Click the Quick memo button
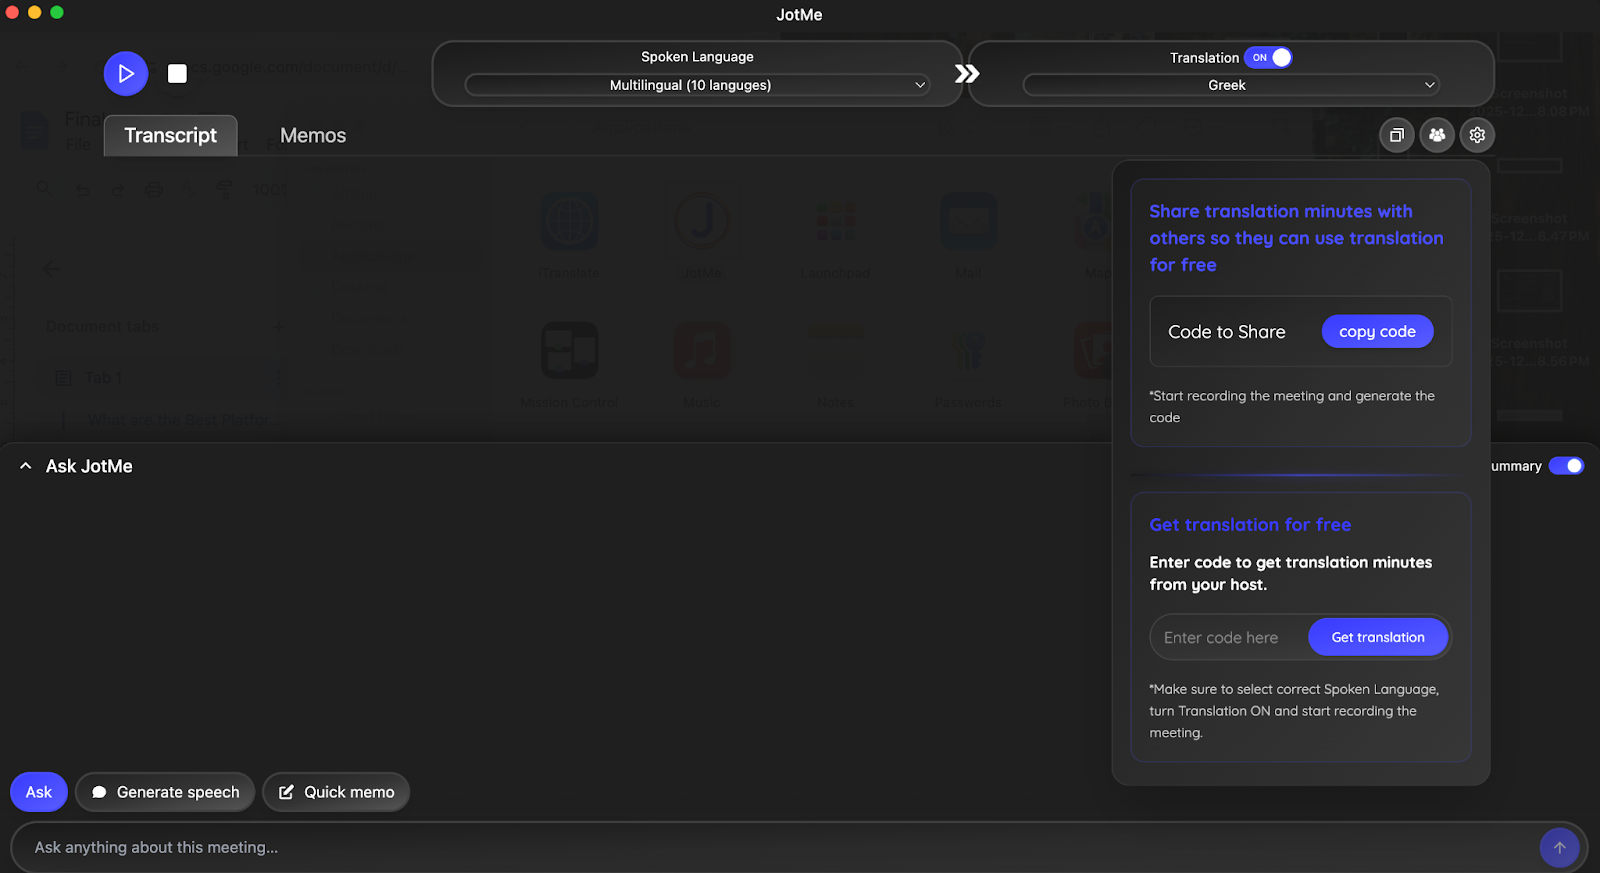This screenshot has height=873, width=1600. coord(336,792)
